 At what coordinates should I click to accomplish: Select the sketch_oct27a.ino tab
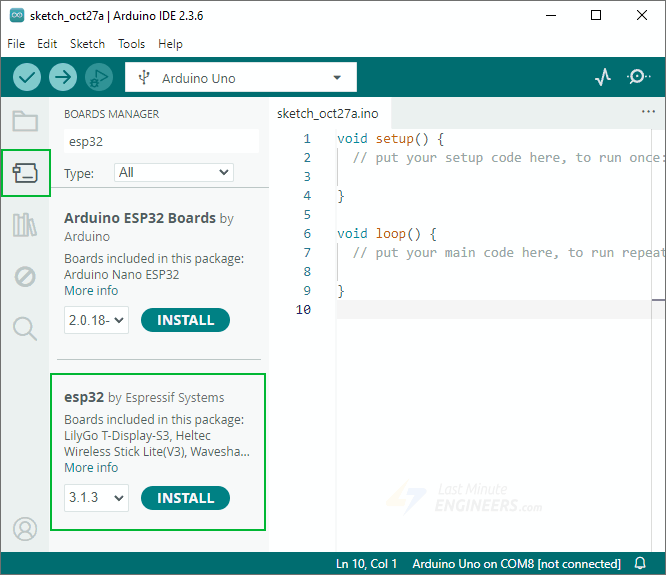click(x=327, y=113)
